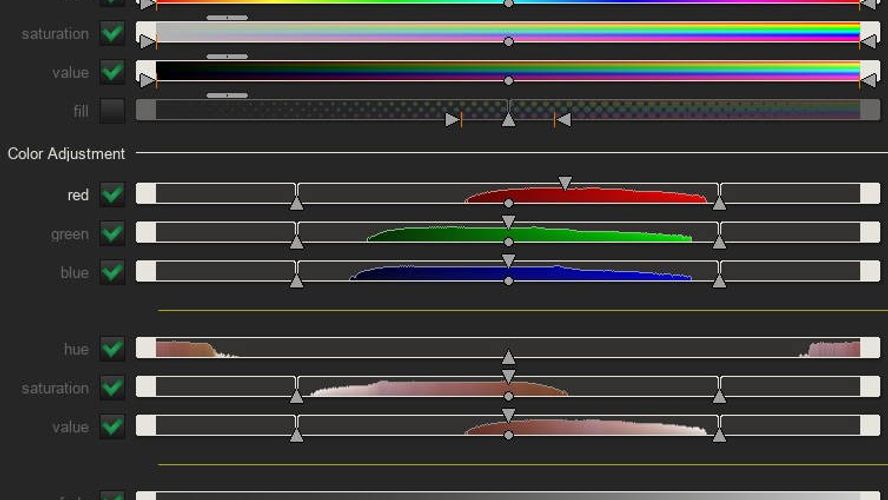Screen dimensions: 888x500
Task: Click the green row's top midpoint triangle
Action: [x=508, y=222]
